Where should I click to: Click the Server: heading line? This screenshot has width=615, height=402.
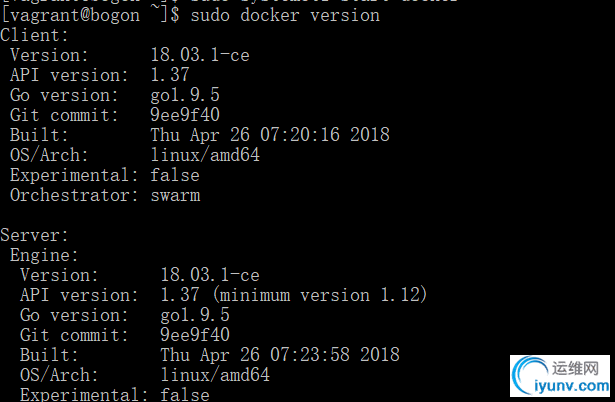point(35,235)
